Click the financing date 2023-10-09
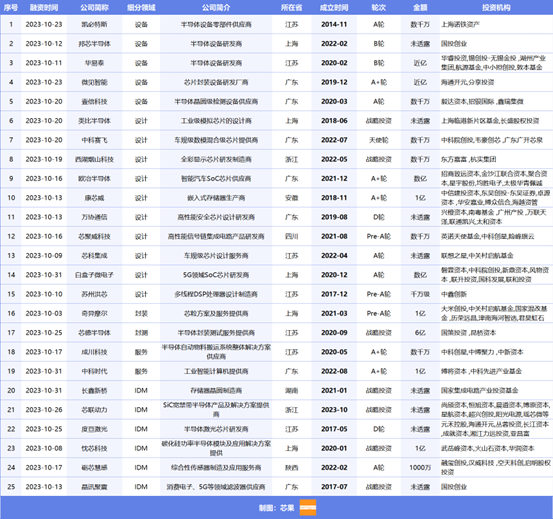This screenshot has width=553, height=519. [x=44, y=256]
